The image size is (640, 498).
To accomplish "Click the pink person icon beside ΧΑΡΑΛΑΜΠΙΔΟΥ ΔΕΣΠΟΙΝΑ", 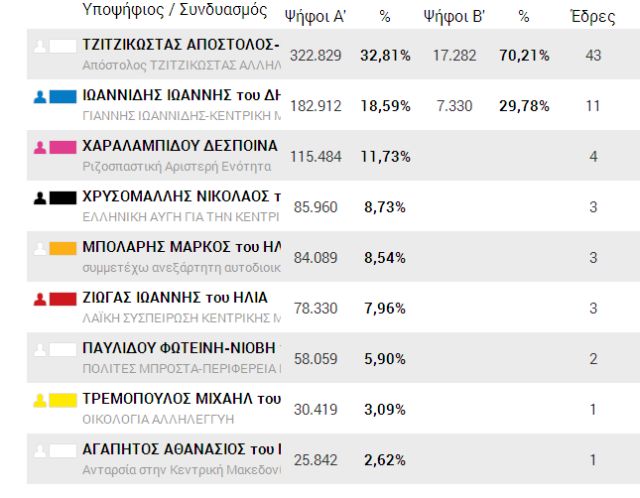I will pos(41,147).
